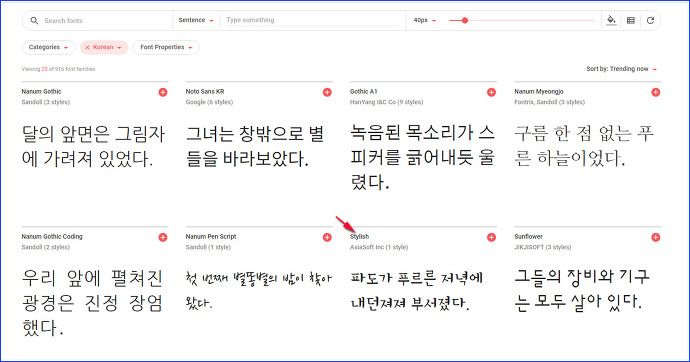Screen dimensions: 690x362
Task: Click the Nanum Pen Script handwriting sample
Action: [259, 290]
